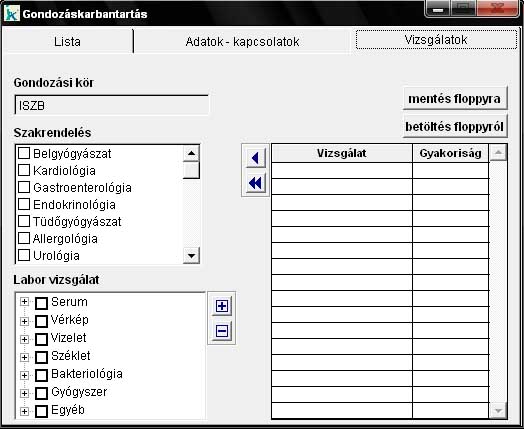Click the Szakrendelés list scrollbar thumb

[x=191, y=170]
